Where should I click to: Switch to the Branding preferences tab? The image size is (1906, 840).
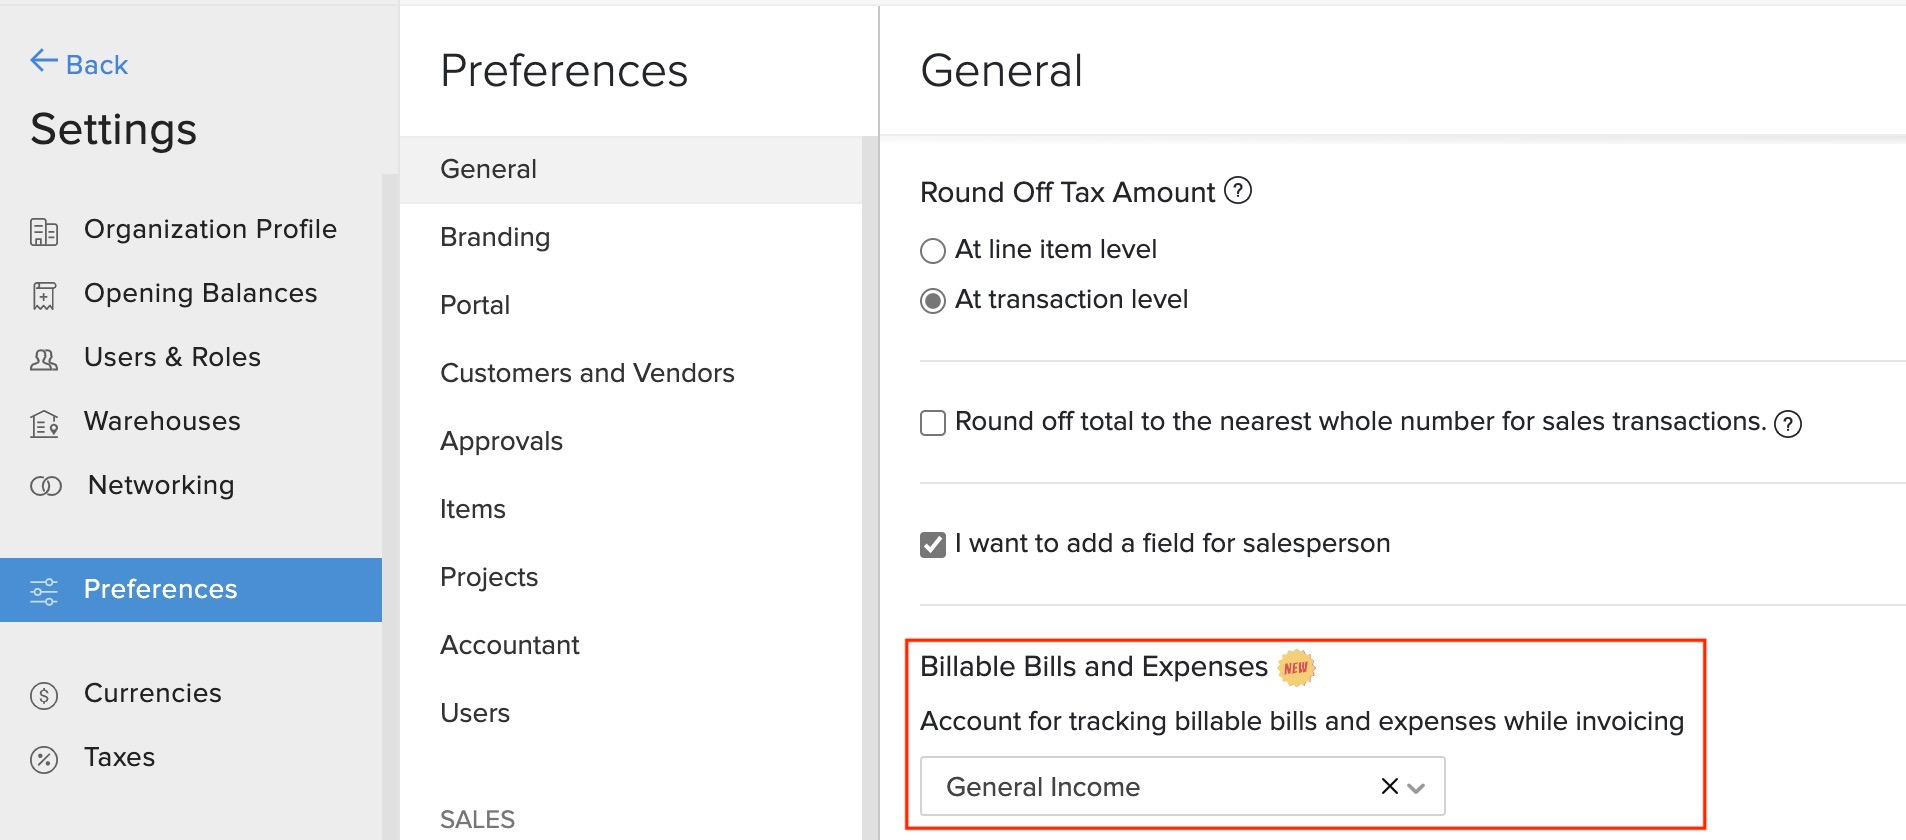494,237
